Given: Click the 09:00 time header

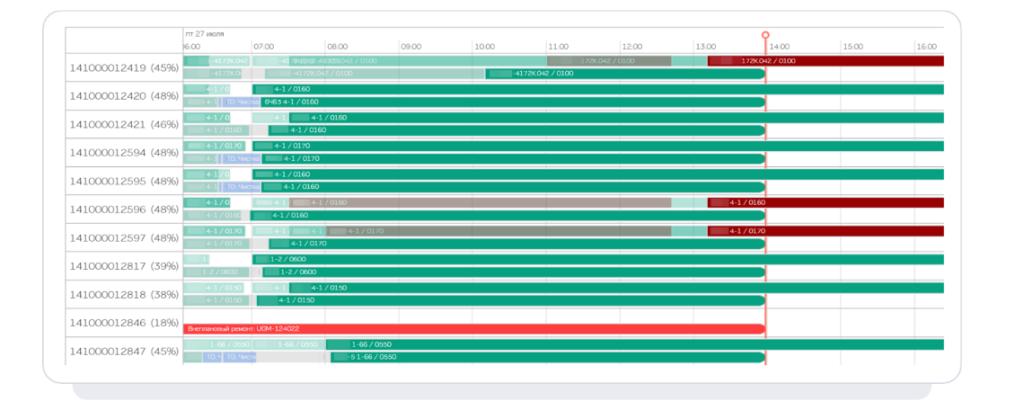Looking at the screenshot, I should click(x=411, y=47).
